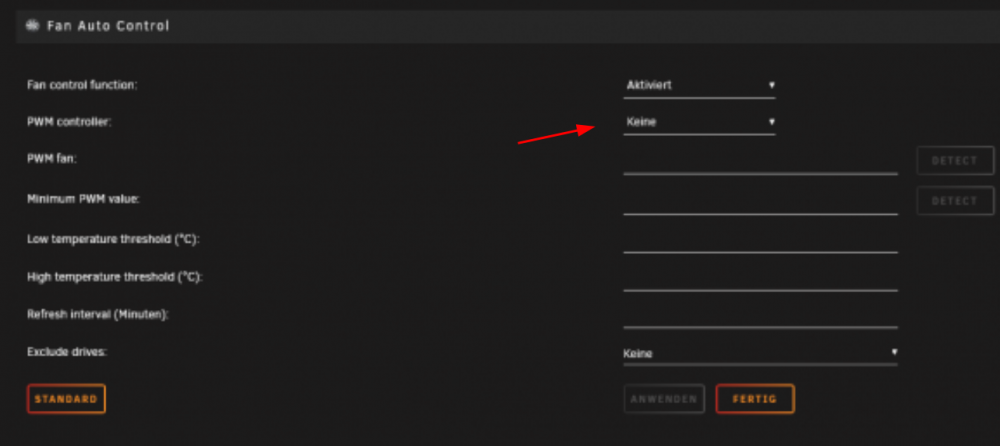This screenshot has width=1000, height=446.
Task: Click DETECT next to Minimum PWM value
Action: pos(955,201)
